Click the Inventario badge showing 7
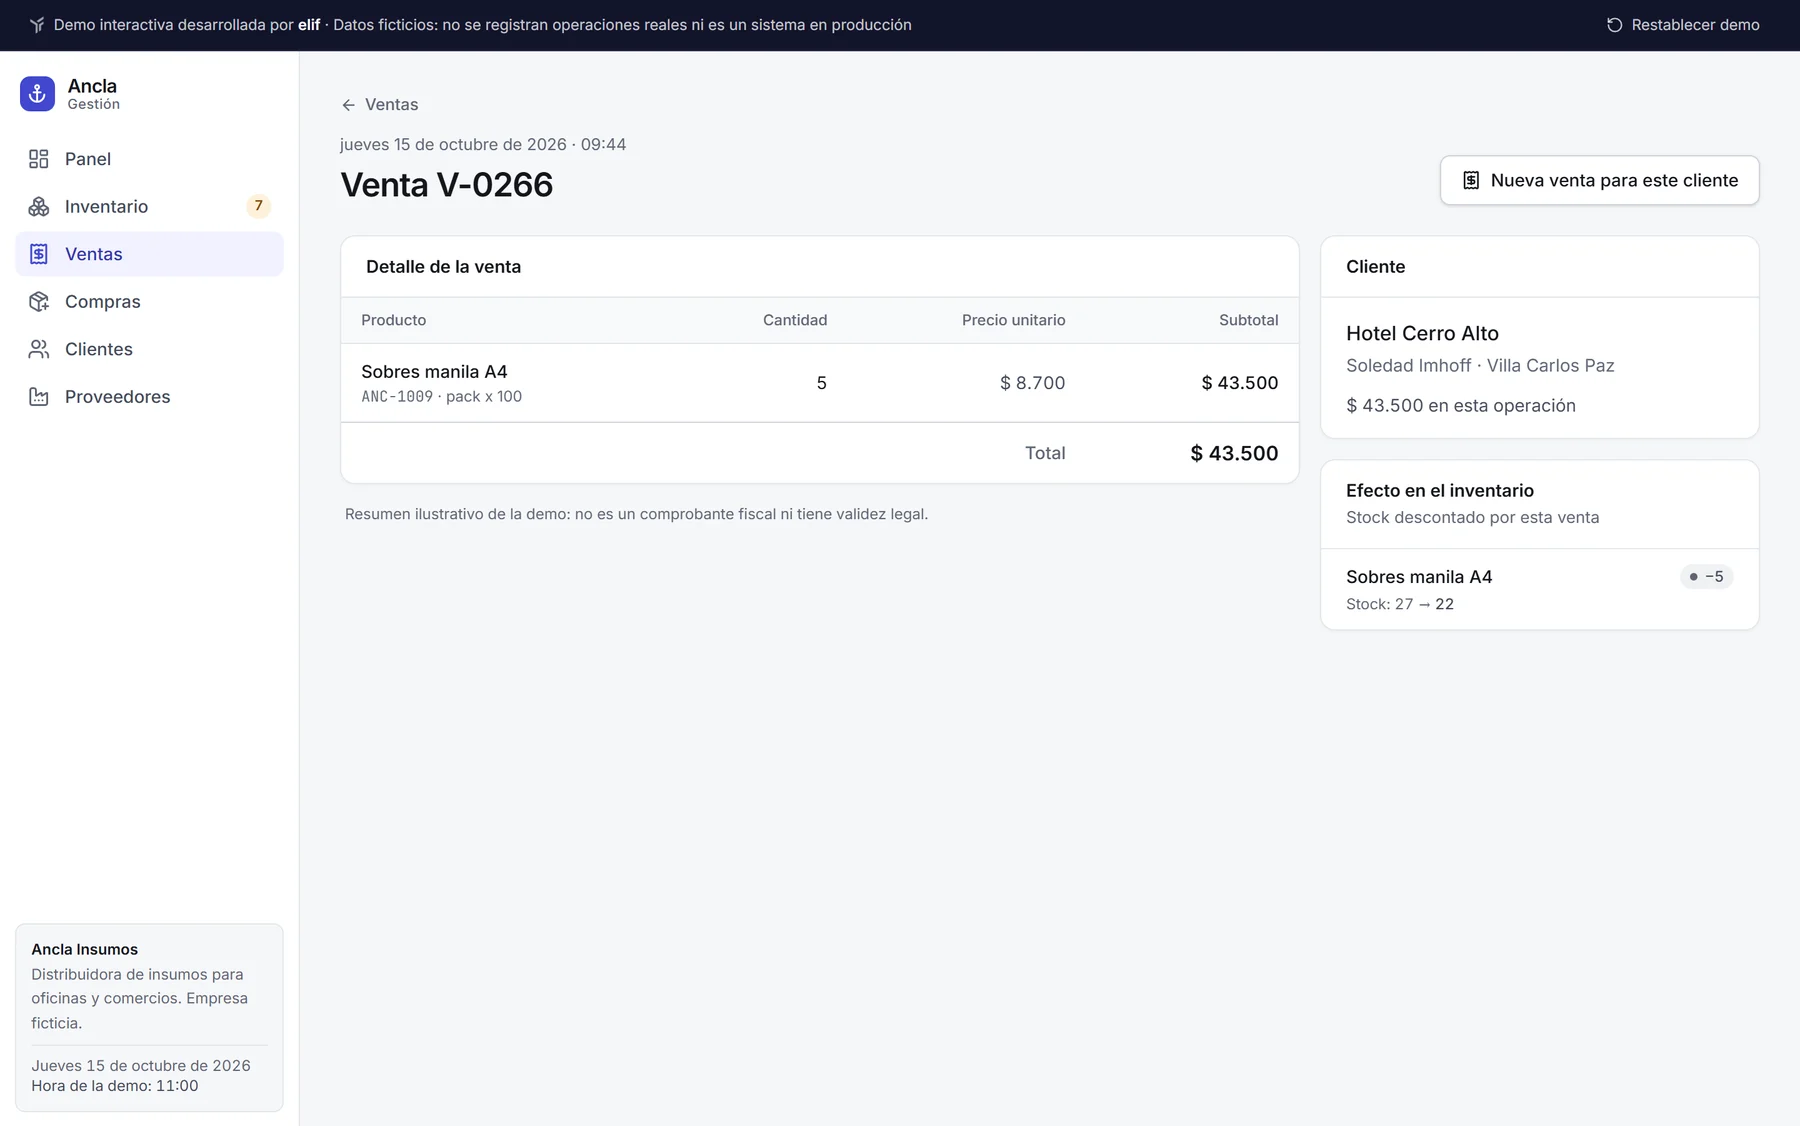This screenshot has height=1126, width=1800. [258, 206]
